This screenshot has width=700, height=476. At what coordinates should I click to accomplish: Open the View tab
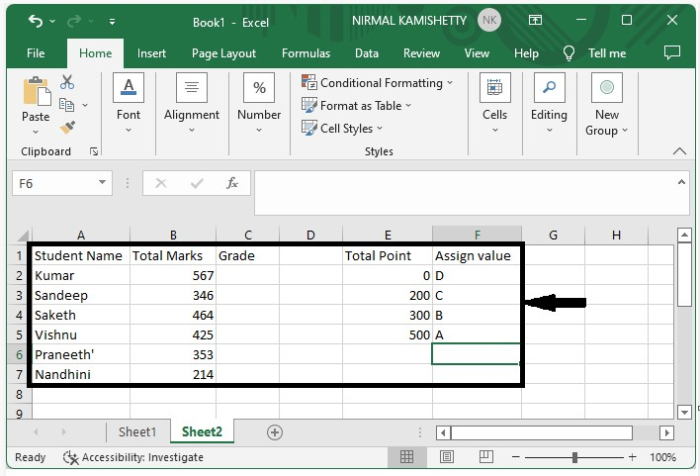point(477,54)
